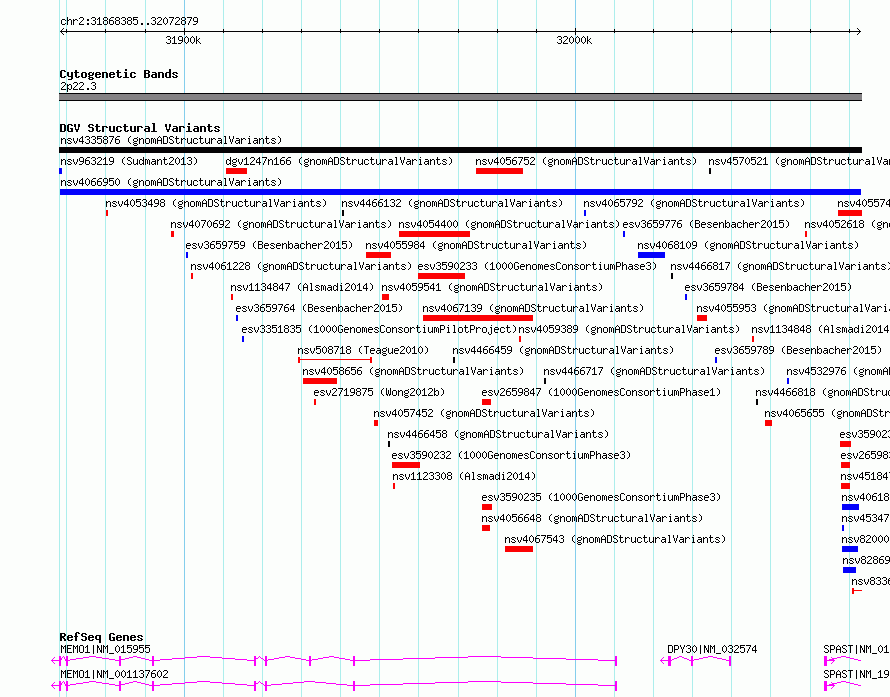Viewport: 890px width, 697px height.
Task: Open esv3659789 (Besenbacher2015) variant
Action: point(798,350)
